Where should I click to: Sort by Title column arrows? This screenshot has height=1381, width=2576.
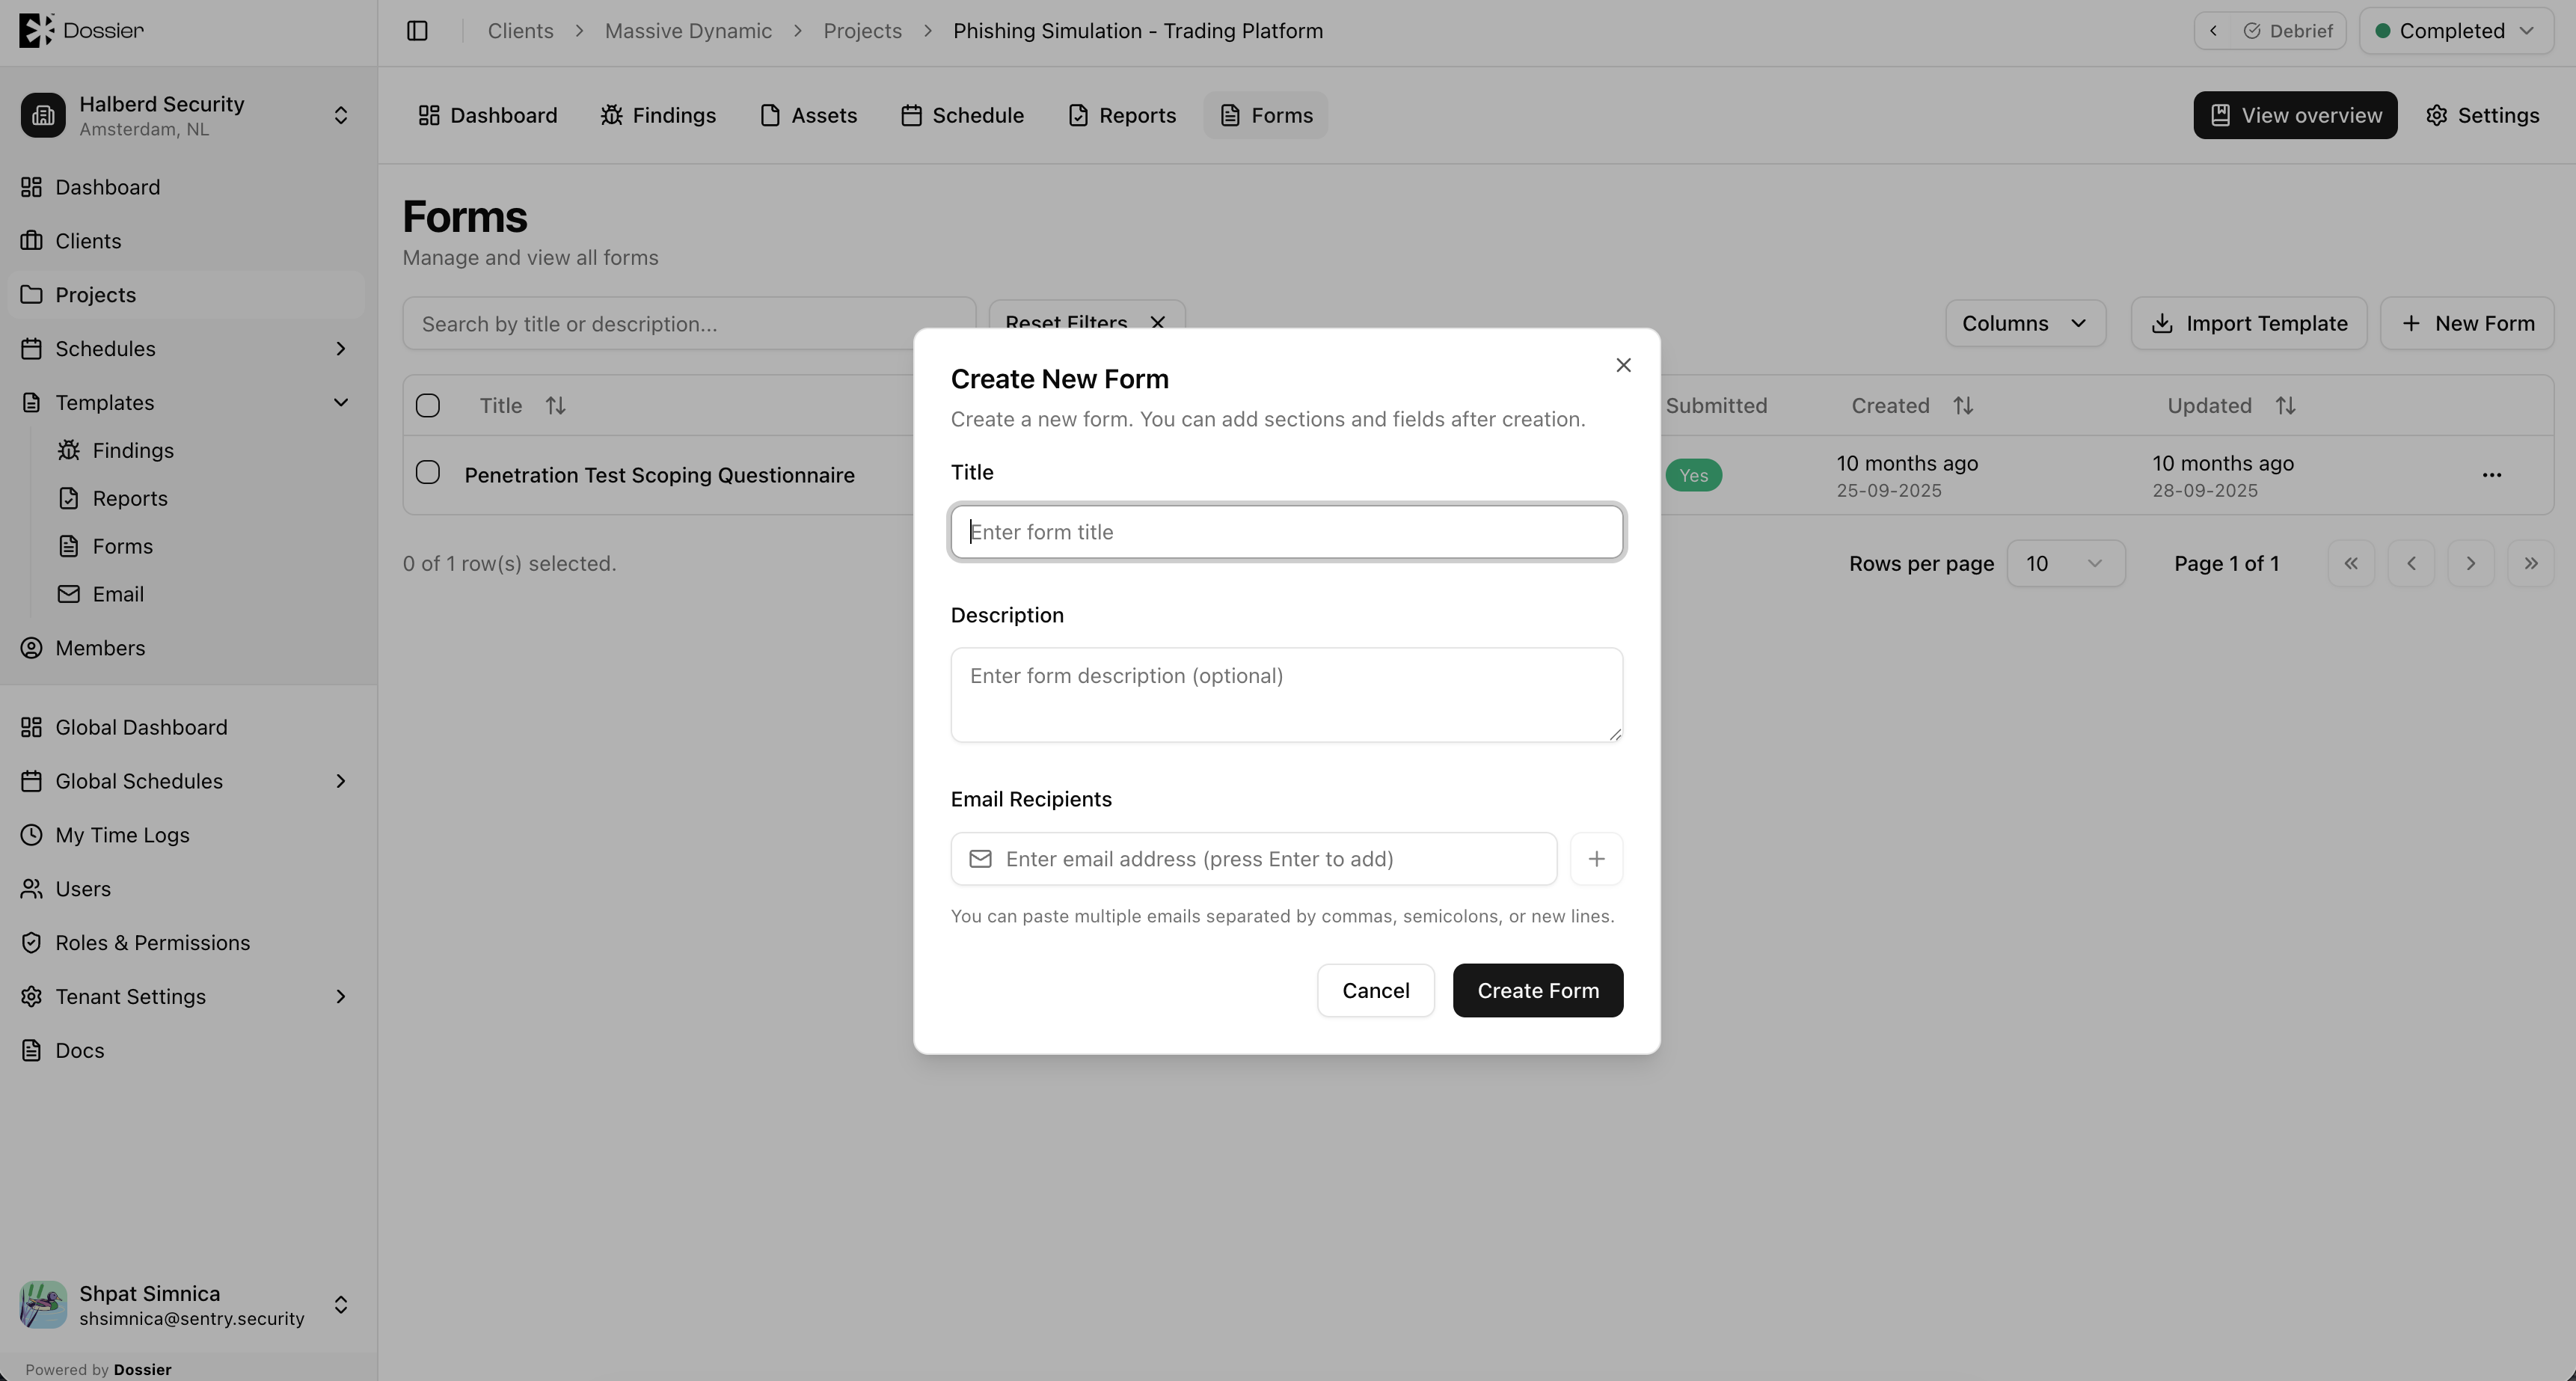tap(555, 405)
